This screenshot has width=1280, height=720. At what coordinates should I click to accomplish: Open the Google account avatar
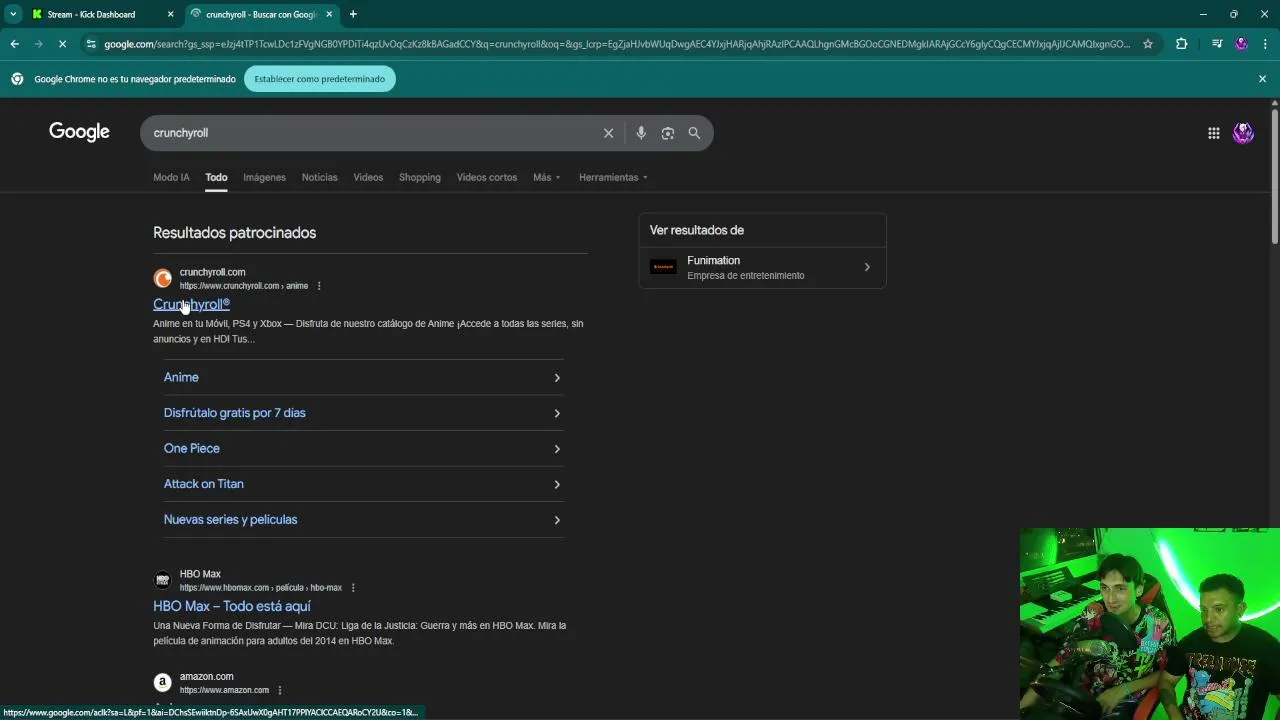(1243, 133)
